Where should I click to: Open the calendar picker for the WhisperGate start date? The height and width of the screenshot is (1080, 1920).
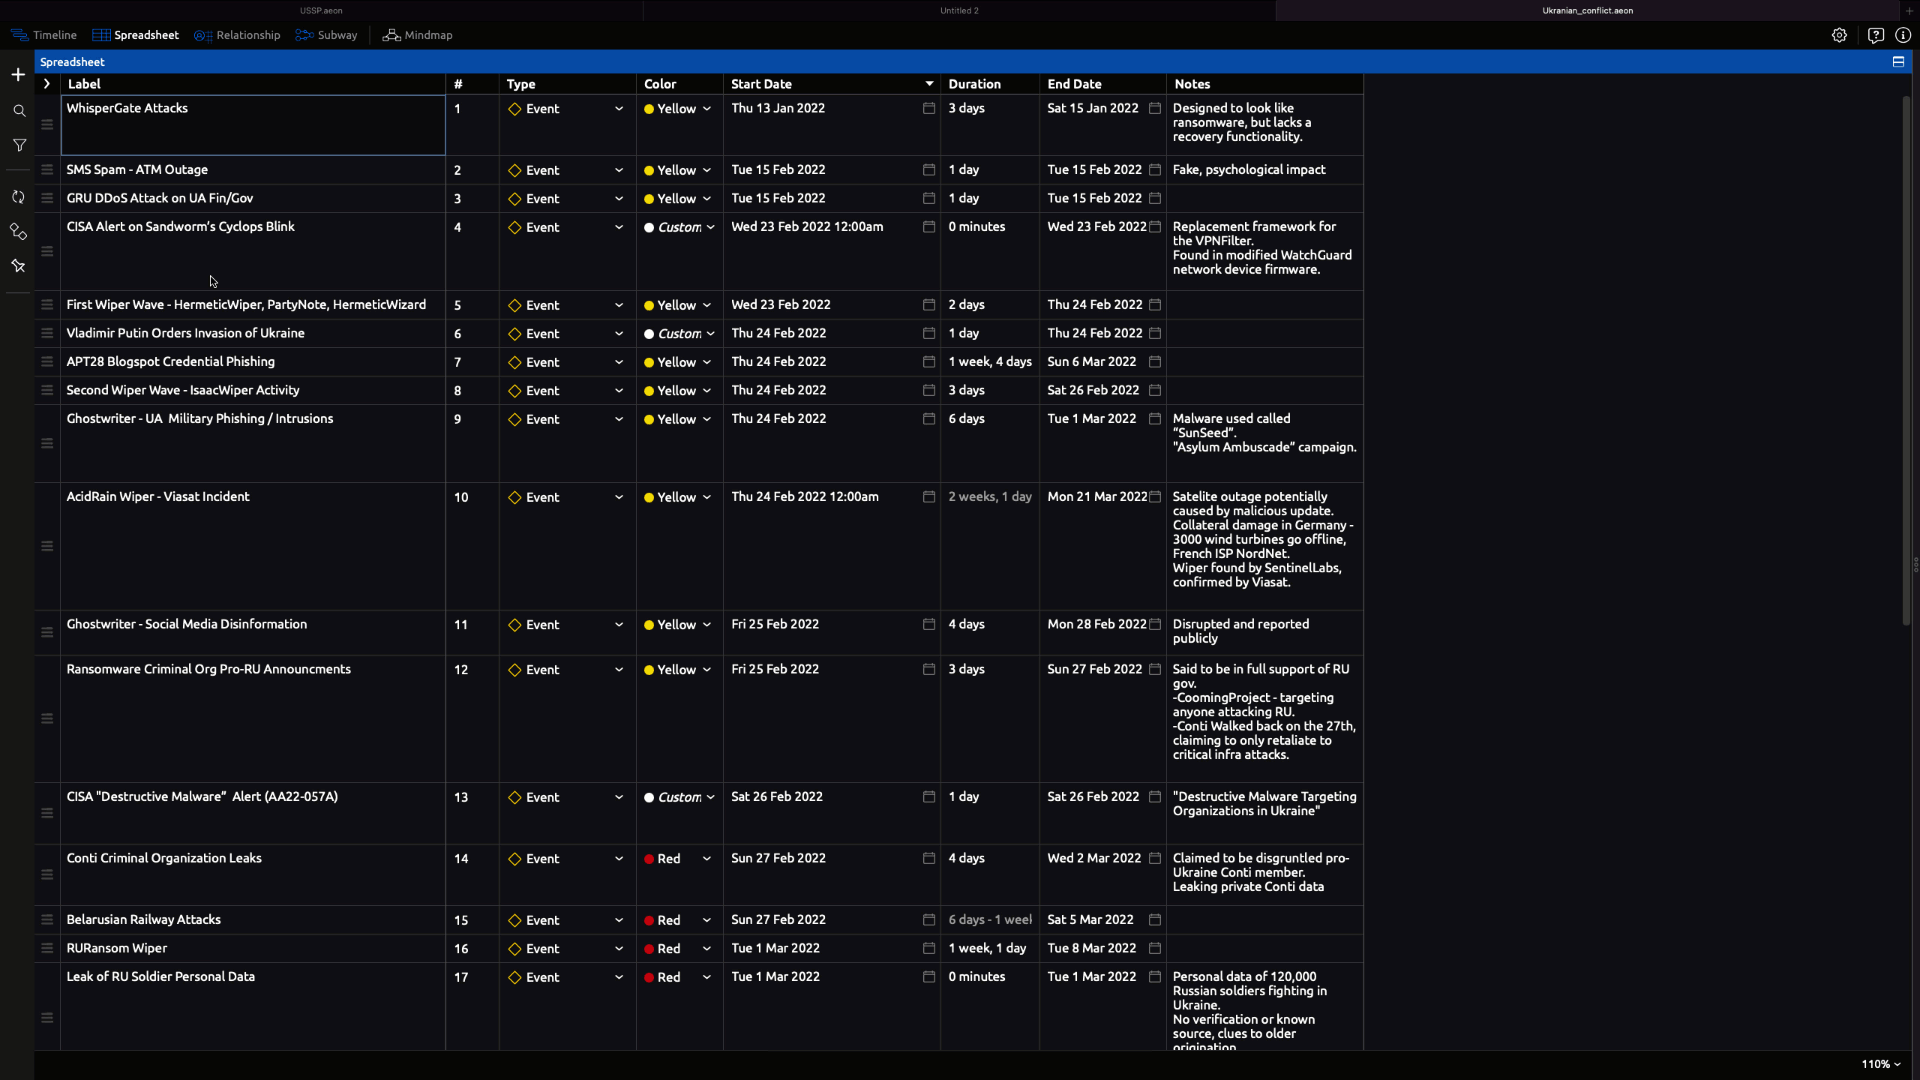928,109
